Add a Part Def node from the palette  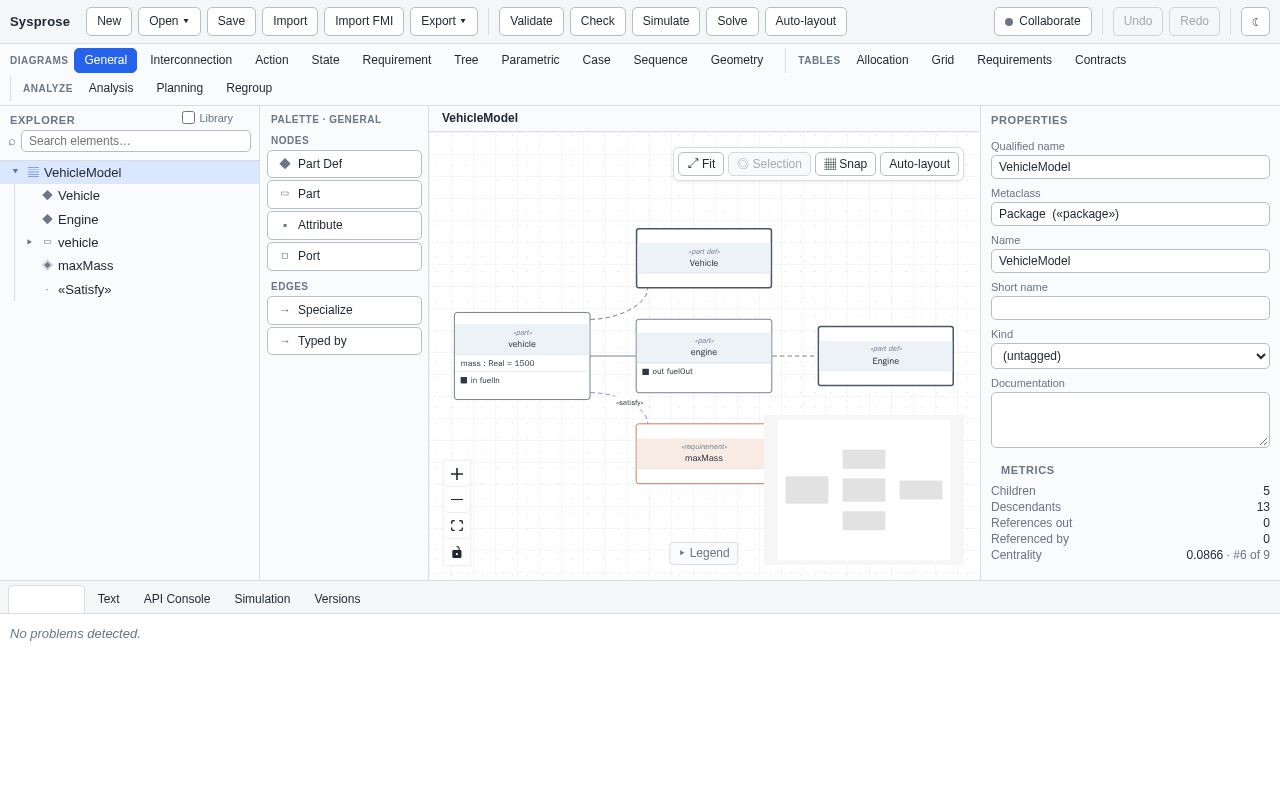point(344,164)
